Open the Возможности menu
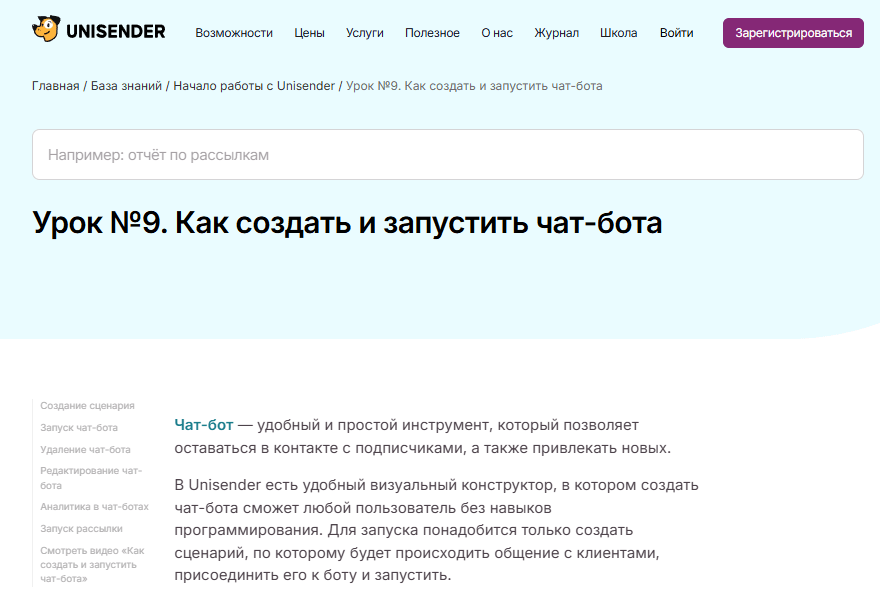The height and width of the screenshot is (605, 880). point(234,33)
